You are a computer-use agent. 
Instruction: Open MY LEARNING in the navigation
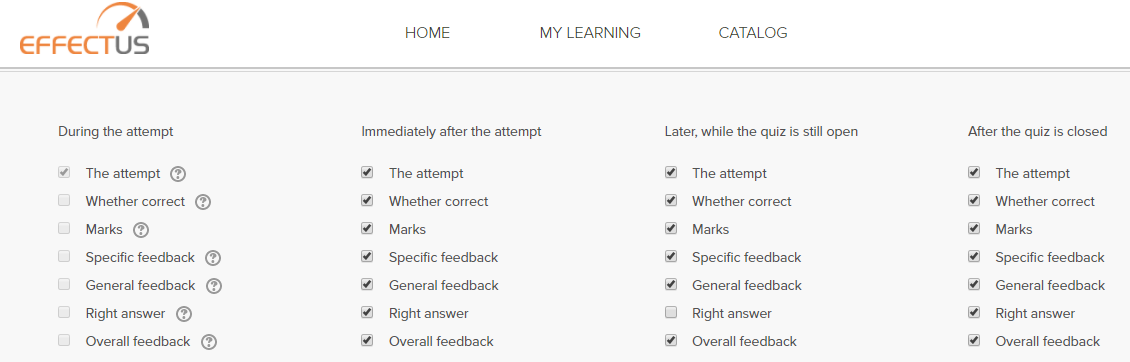click(590, 33)
